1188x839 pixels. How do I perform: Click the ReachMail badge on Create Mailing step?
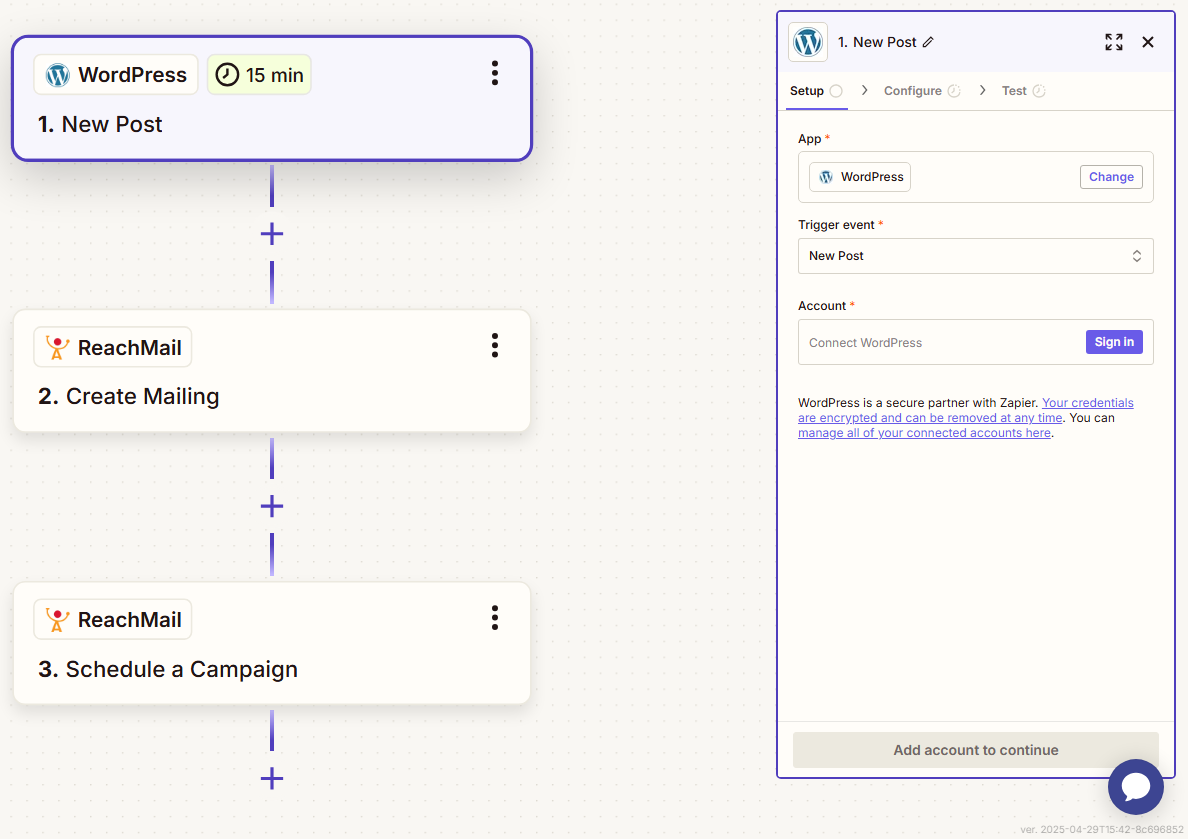[113, 347]
